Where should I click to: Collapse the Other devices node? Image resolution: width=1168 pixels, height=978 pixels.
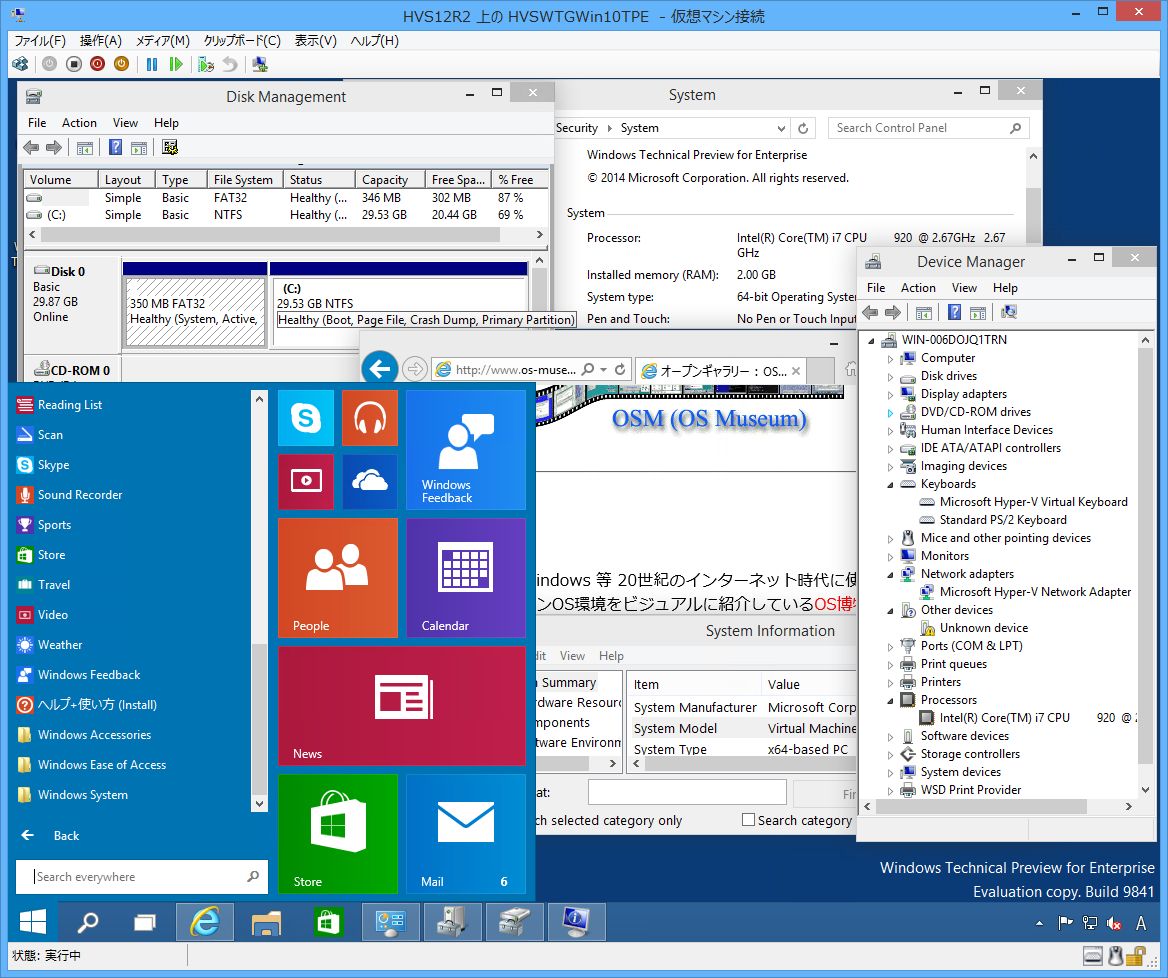click(890, 610)
